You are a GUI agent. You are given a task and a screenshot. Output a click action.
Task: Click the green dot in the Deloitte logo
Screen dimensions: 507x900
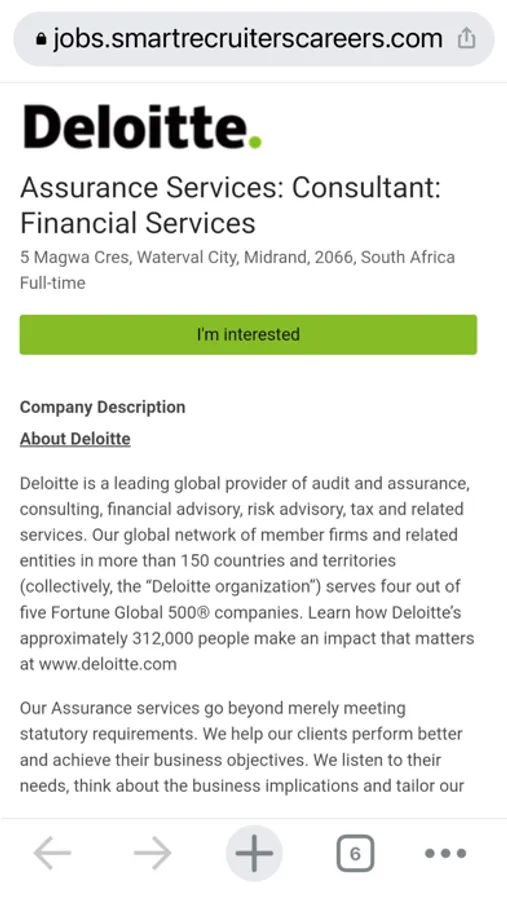coord(255,142)
